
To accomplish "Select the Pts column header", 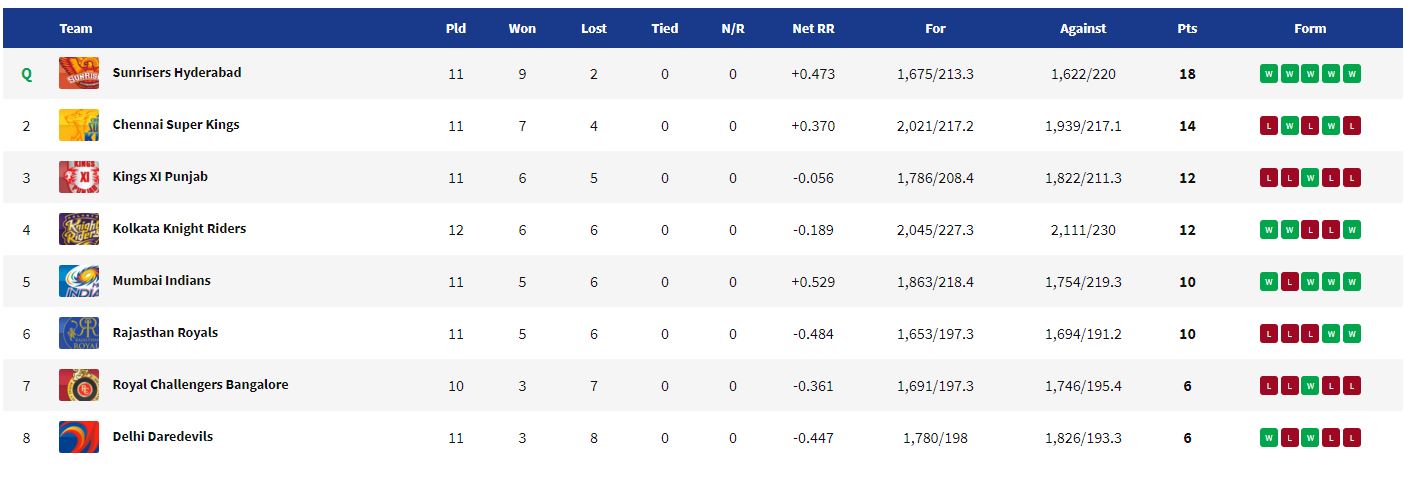I will 1187,29.
